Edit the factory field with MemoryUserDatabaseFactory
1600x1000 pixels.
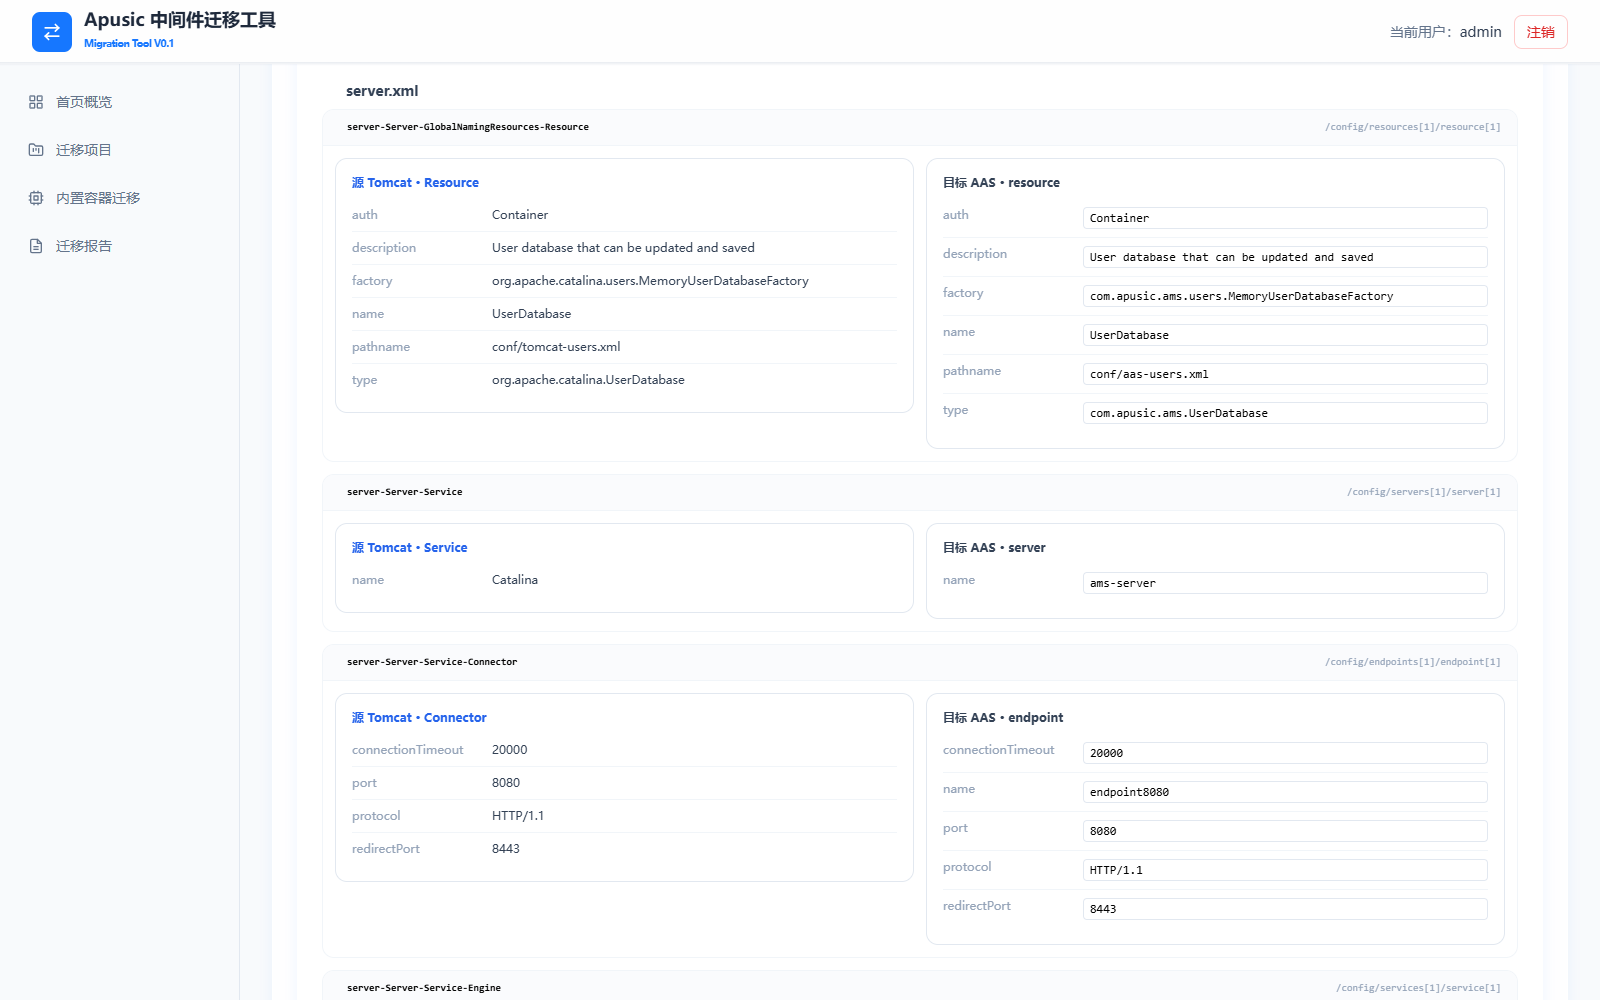1285,296
